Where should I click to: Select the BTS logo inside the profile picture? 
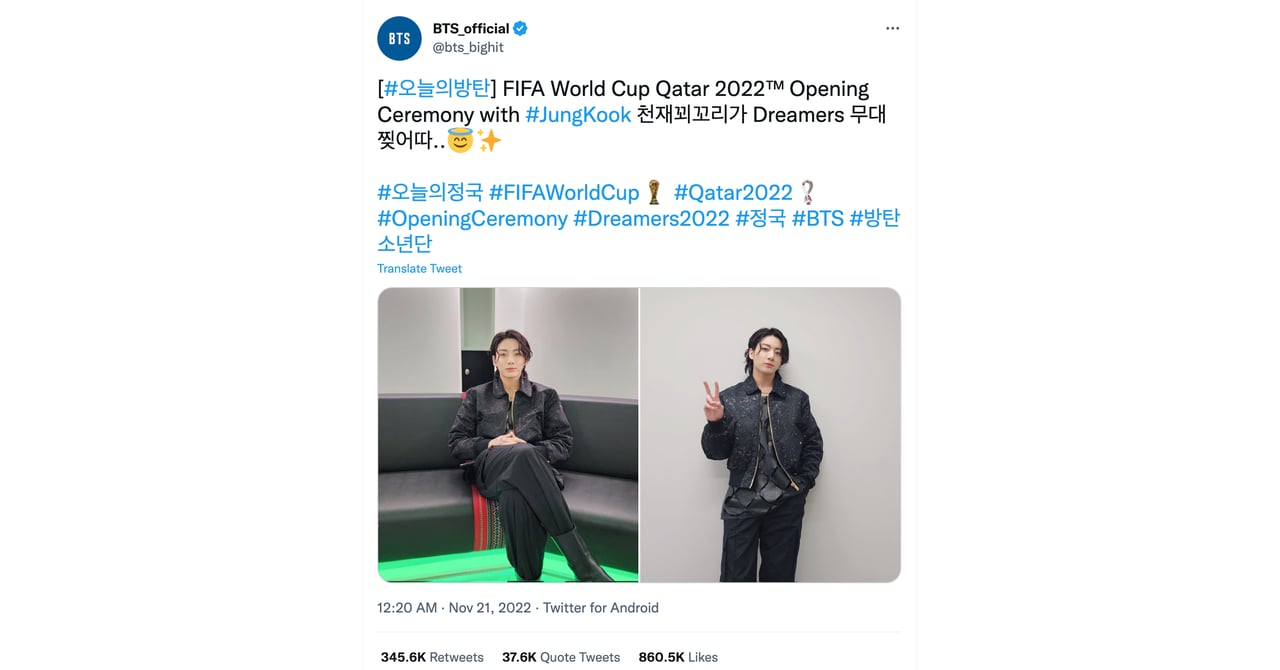[x=399, y=38]
